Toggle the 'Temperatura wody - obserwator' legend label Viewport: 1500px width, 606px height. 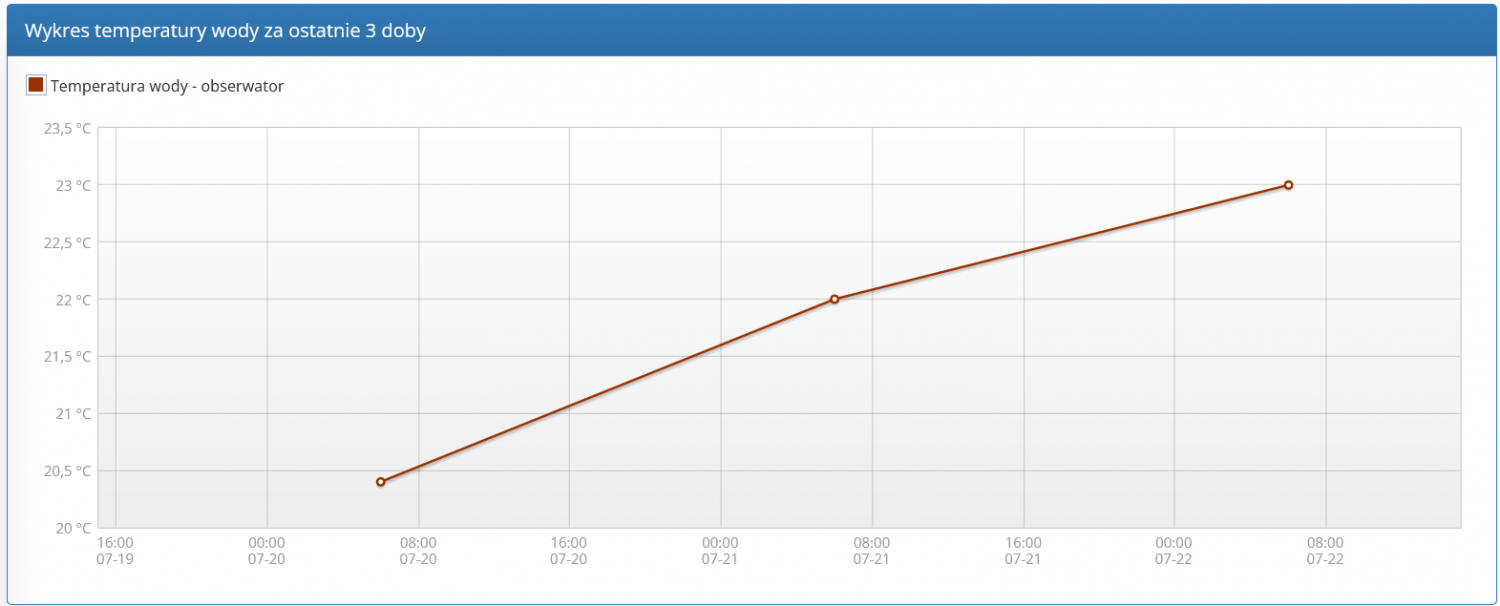167,86
